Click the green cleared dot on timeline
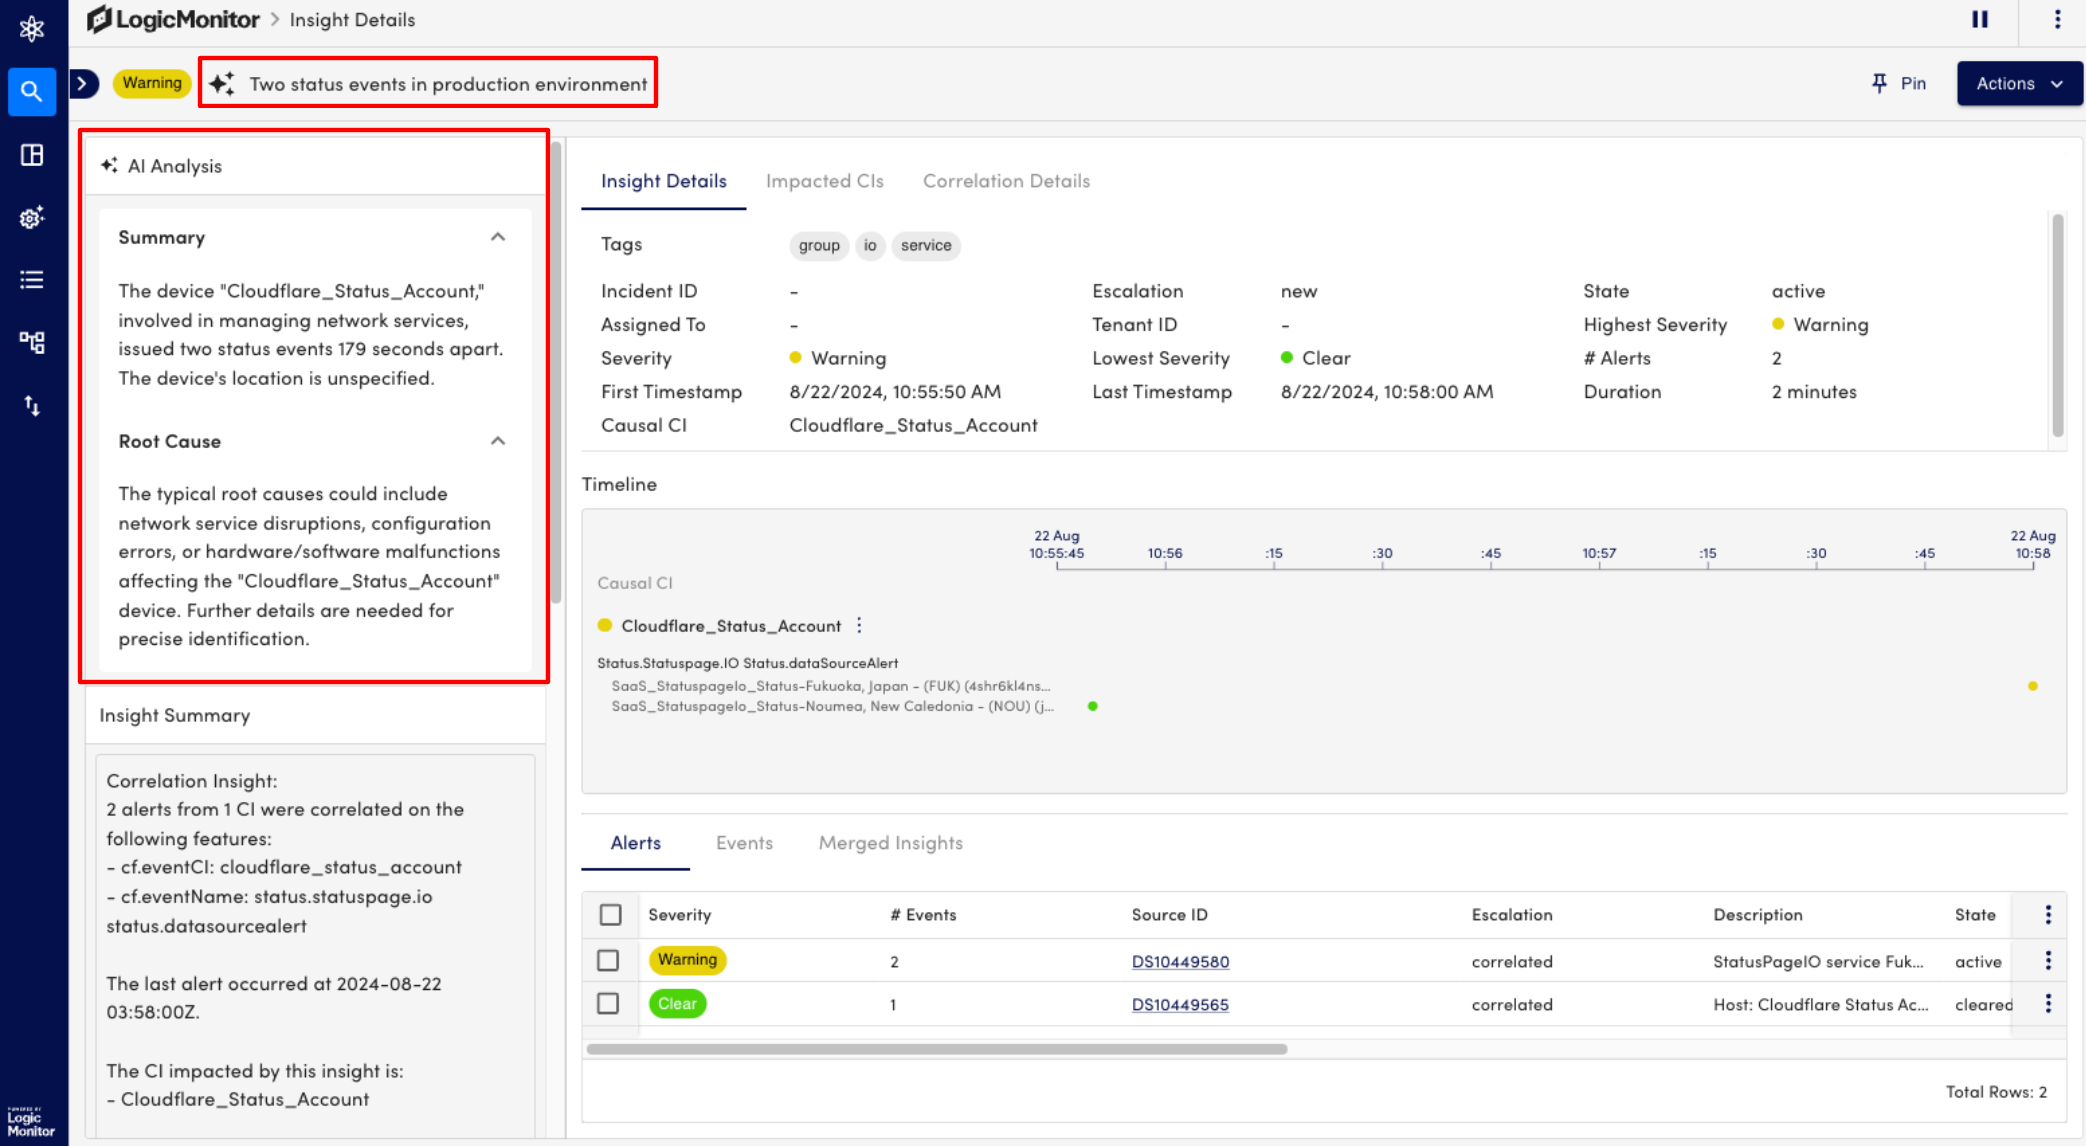2086x1146 pixels. pyautogui.click(x=1093, y=706)
